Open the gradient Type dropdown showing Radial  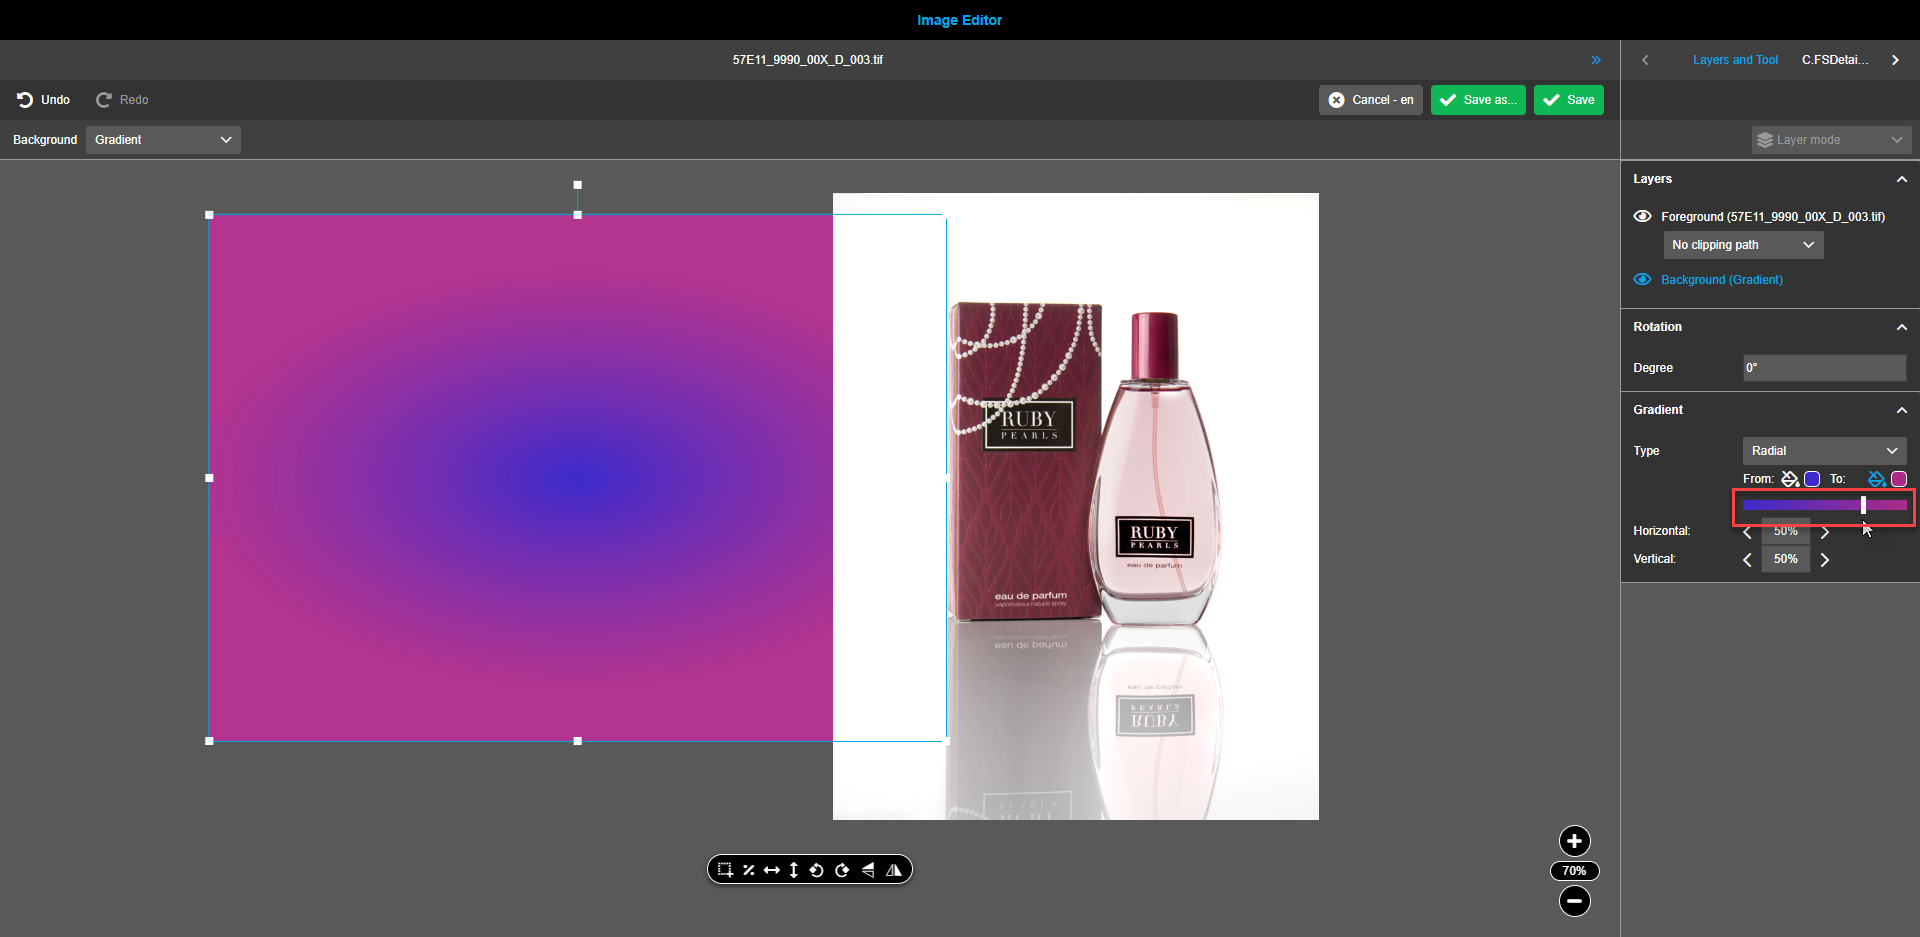[x=1823, y=451]
